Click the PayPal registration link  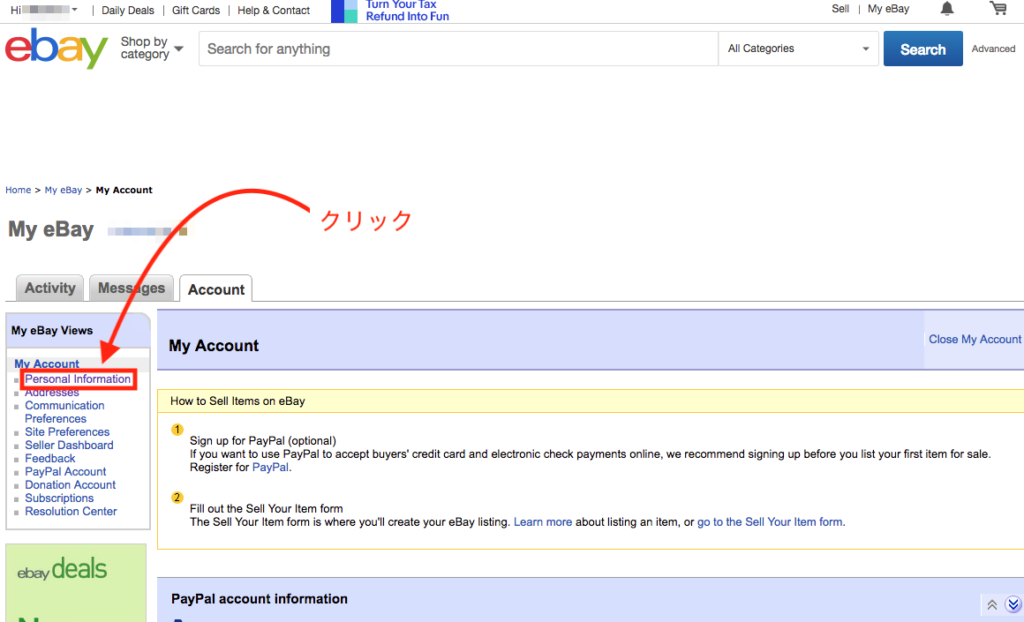click(x=270, y=467)
